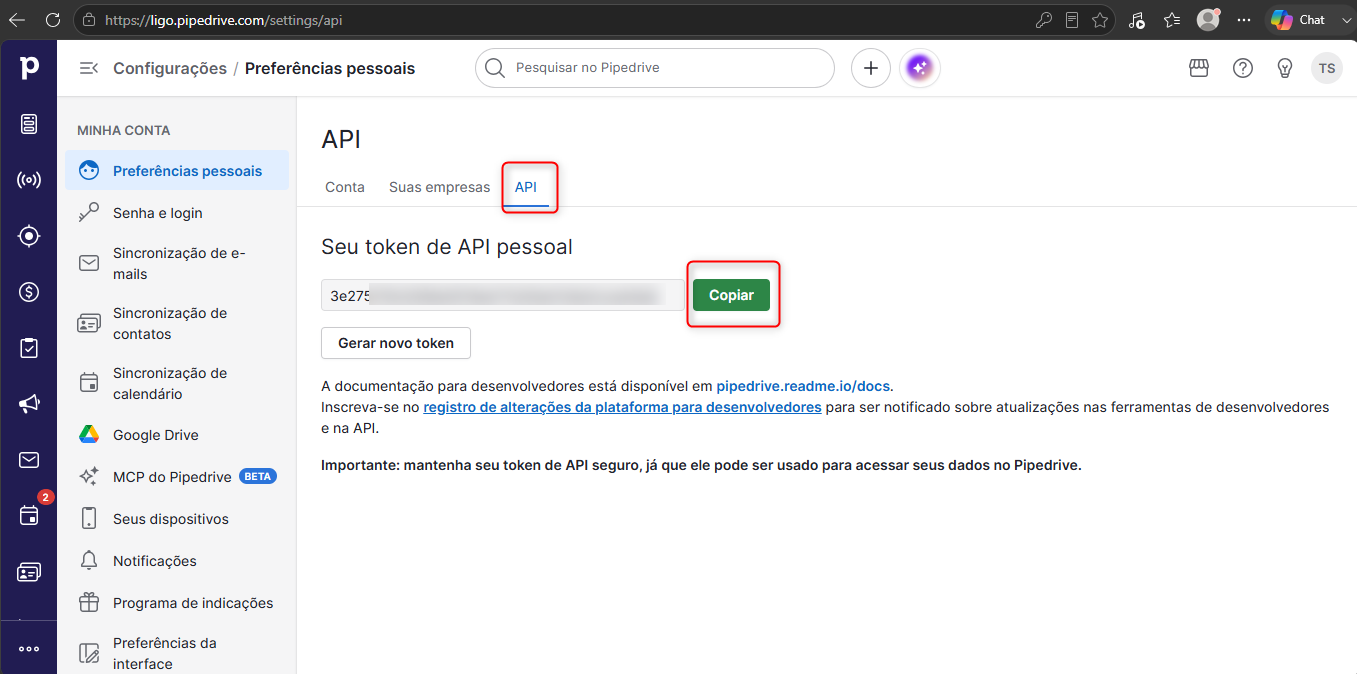
Task: Reload the page with the refresh icon
Action: (x=53, y=20)
